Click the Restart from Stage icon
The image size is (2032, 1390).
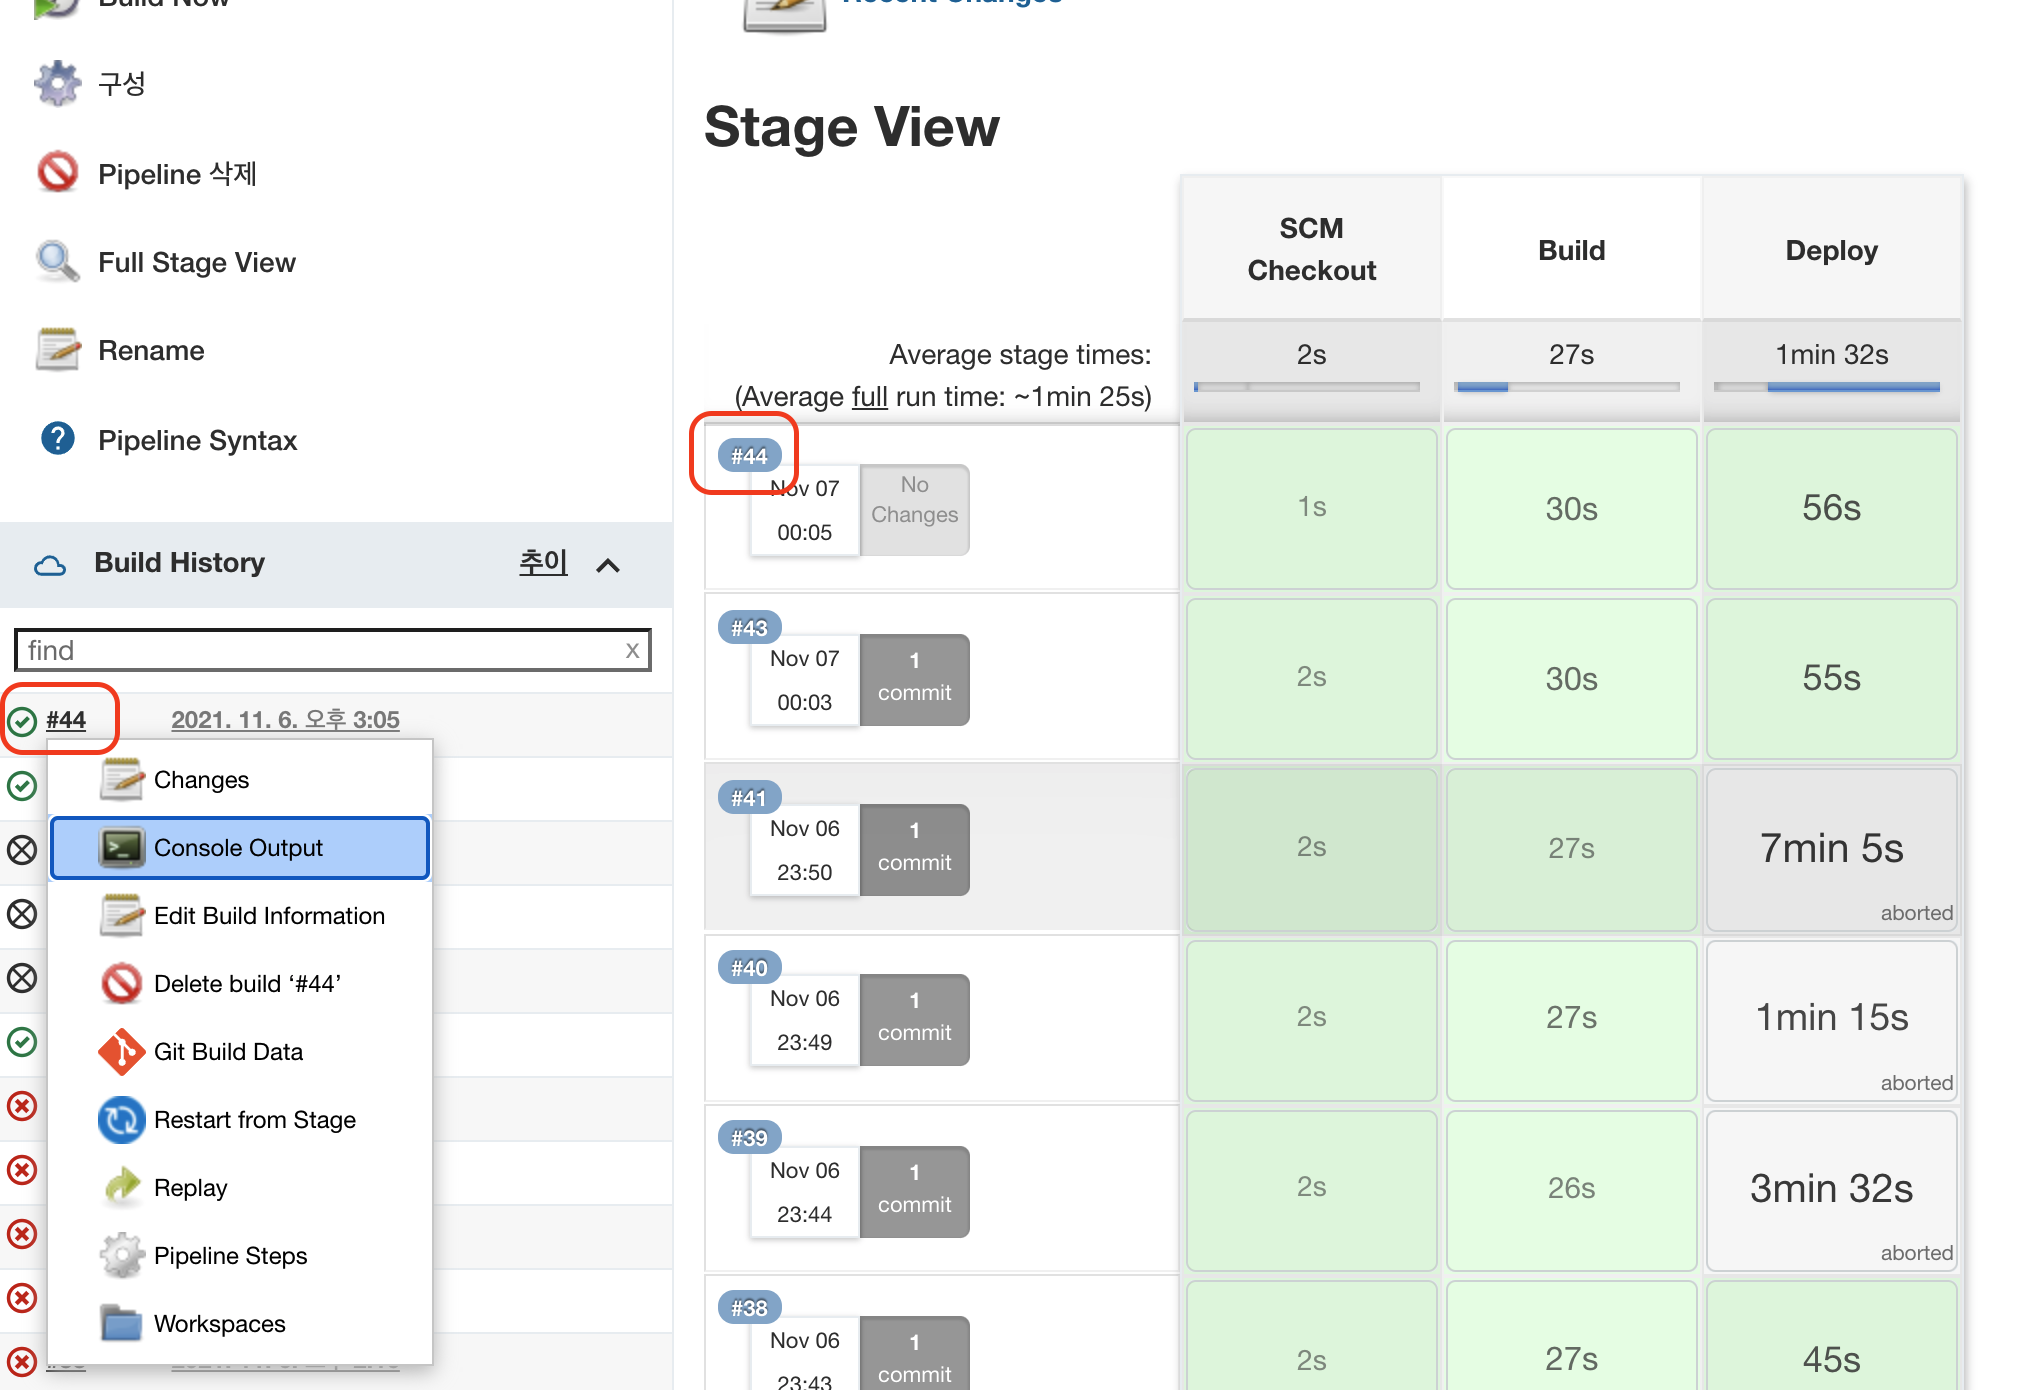(x=122, y=1120)
